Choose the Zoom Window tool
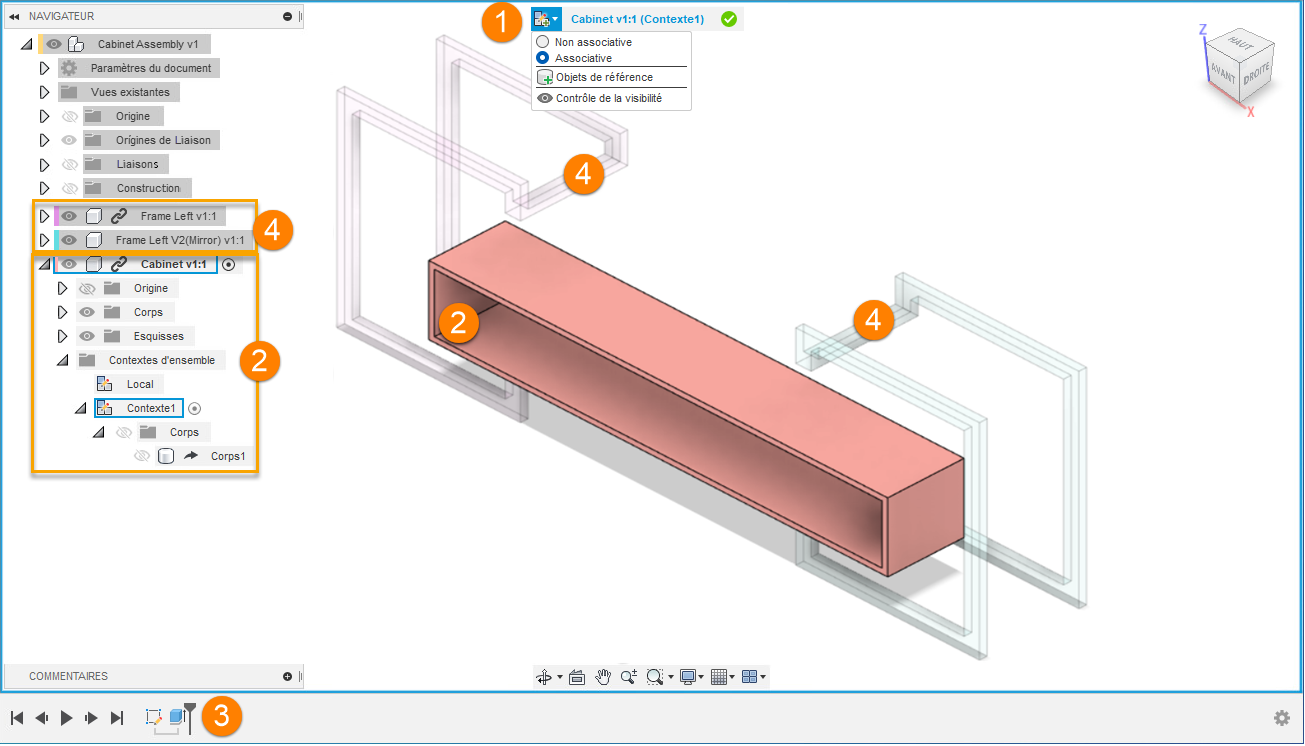The image size is (1305, 746). [x=655, y=677]
